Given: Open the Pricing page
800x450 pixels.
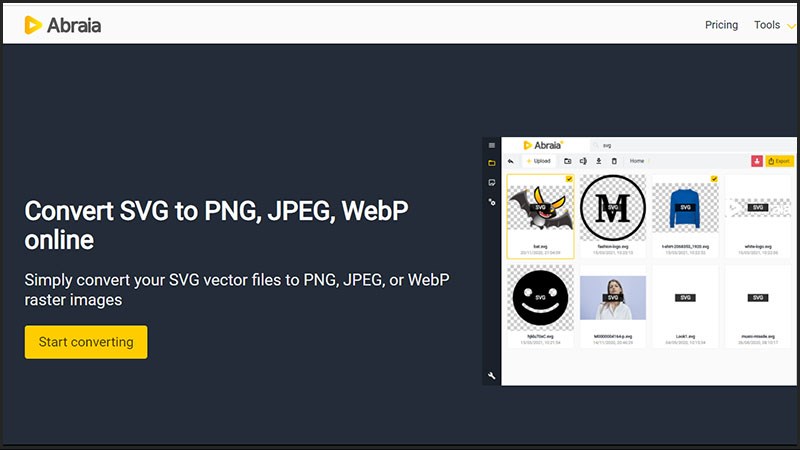Looking at the screenshot, I should click(x=721, y=25).
